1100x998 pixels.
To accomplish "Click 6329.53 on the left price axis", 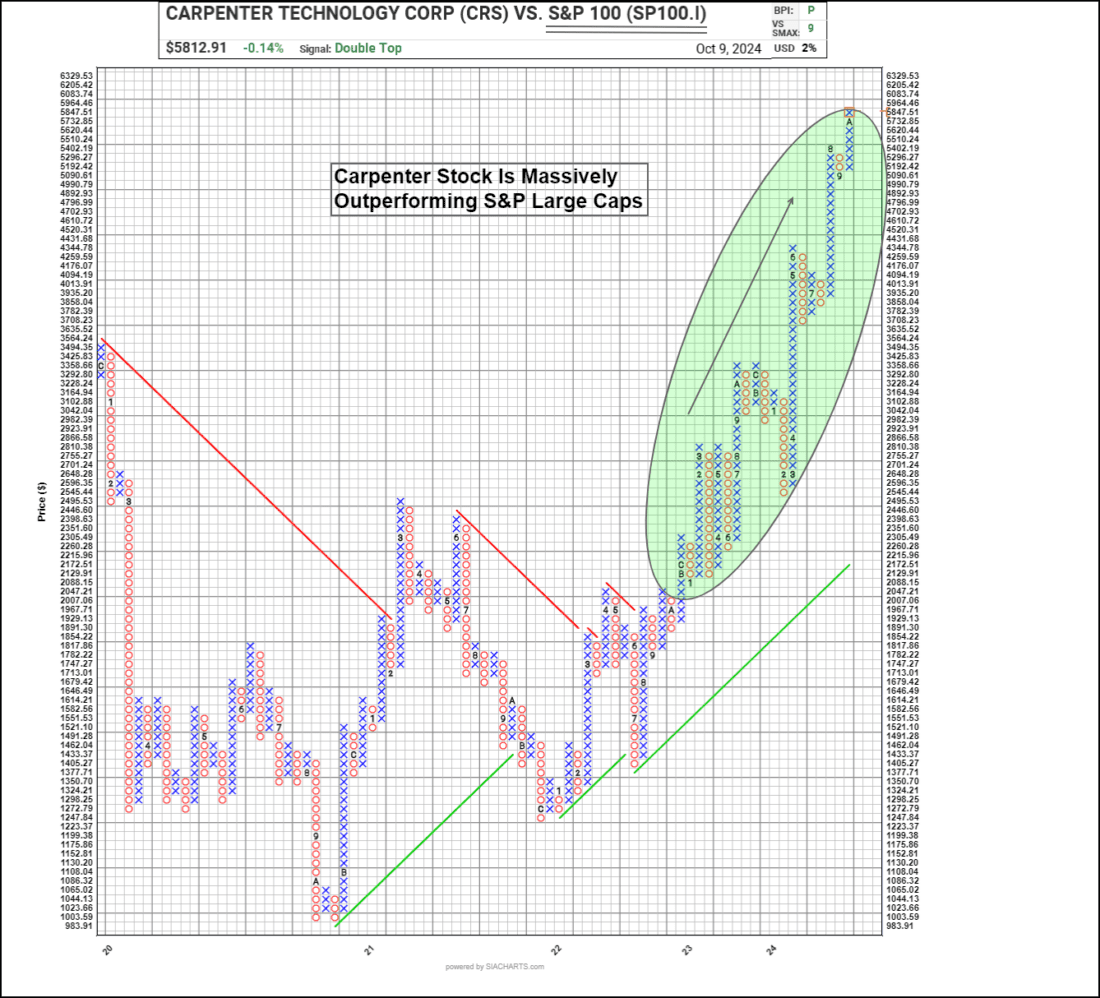I will click(76, 76).
